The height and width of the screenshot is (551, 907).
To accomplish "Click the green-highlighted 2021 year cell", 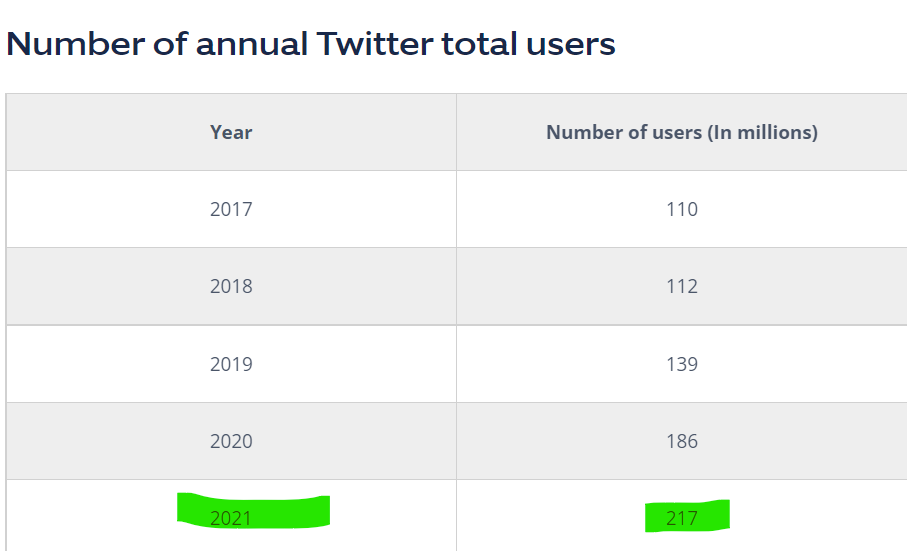I will pyautogui.click(x=231, y=518).
